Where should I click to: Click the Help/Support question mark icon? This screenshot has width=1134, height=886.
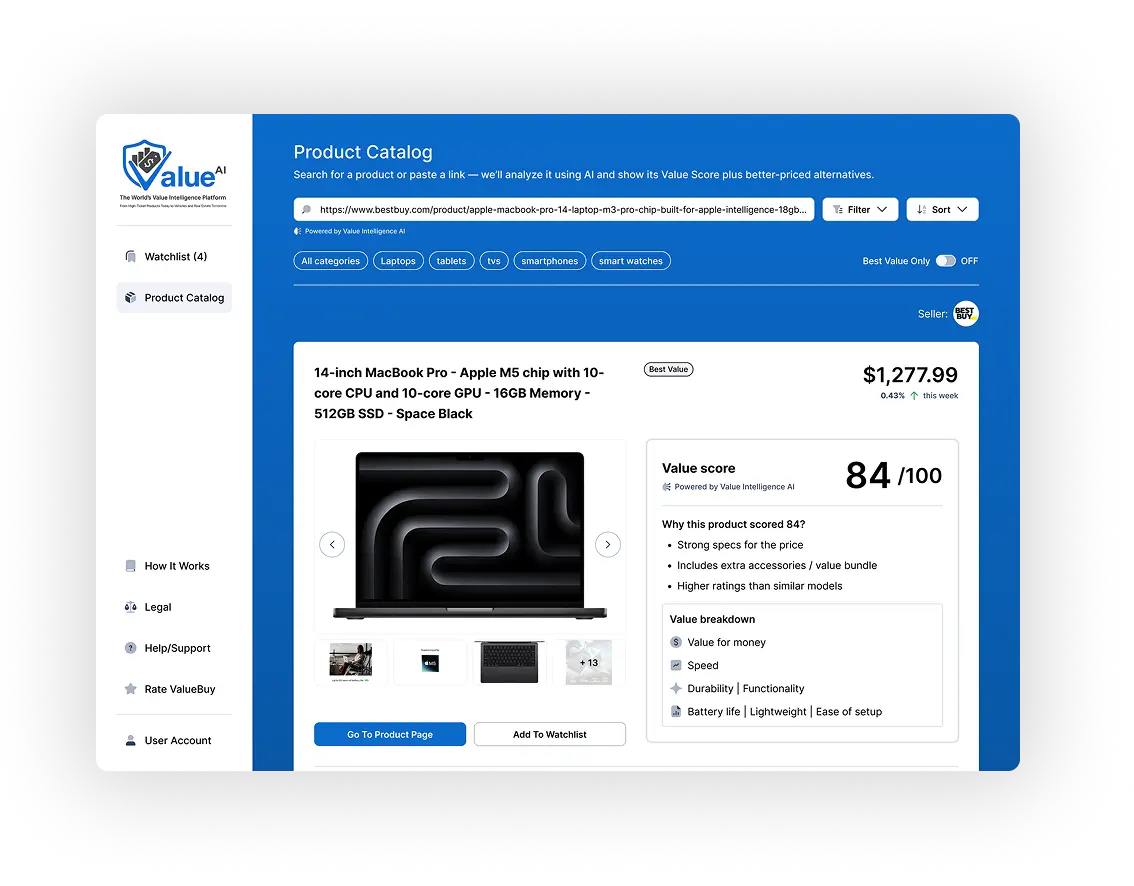pos(130,648)
